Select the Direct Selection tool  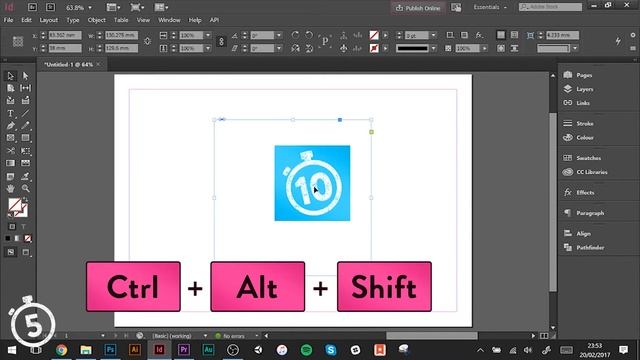point(25,76)
